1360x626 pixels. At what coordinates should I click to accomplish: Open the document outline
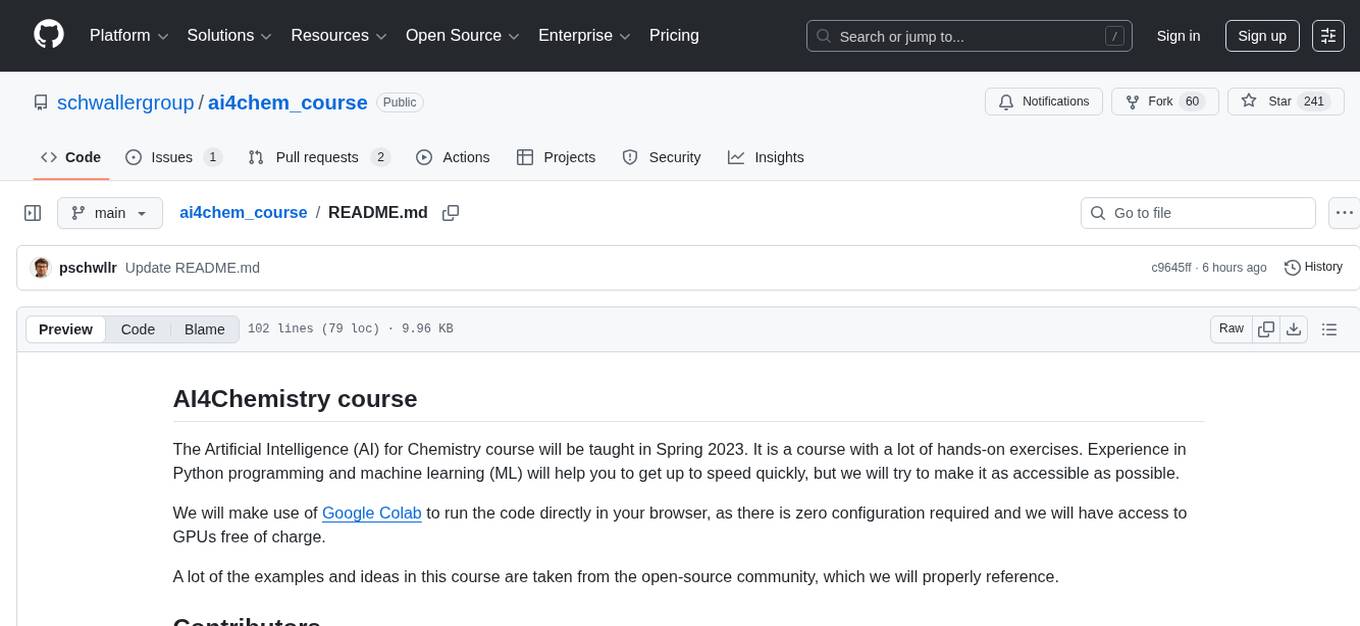1330,328
